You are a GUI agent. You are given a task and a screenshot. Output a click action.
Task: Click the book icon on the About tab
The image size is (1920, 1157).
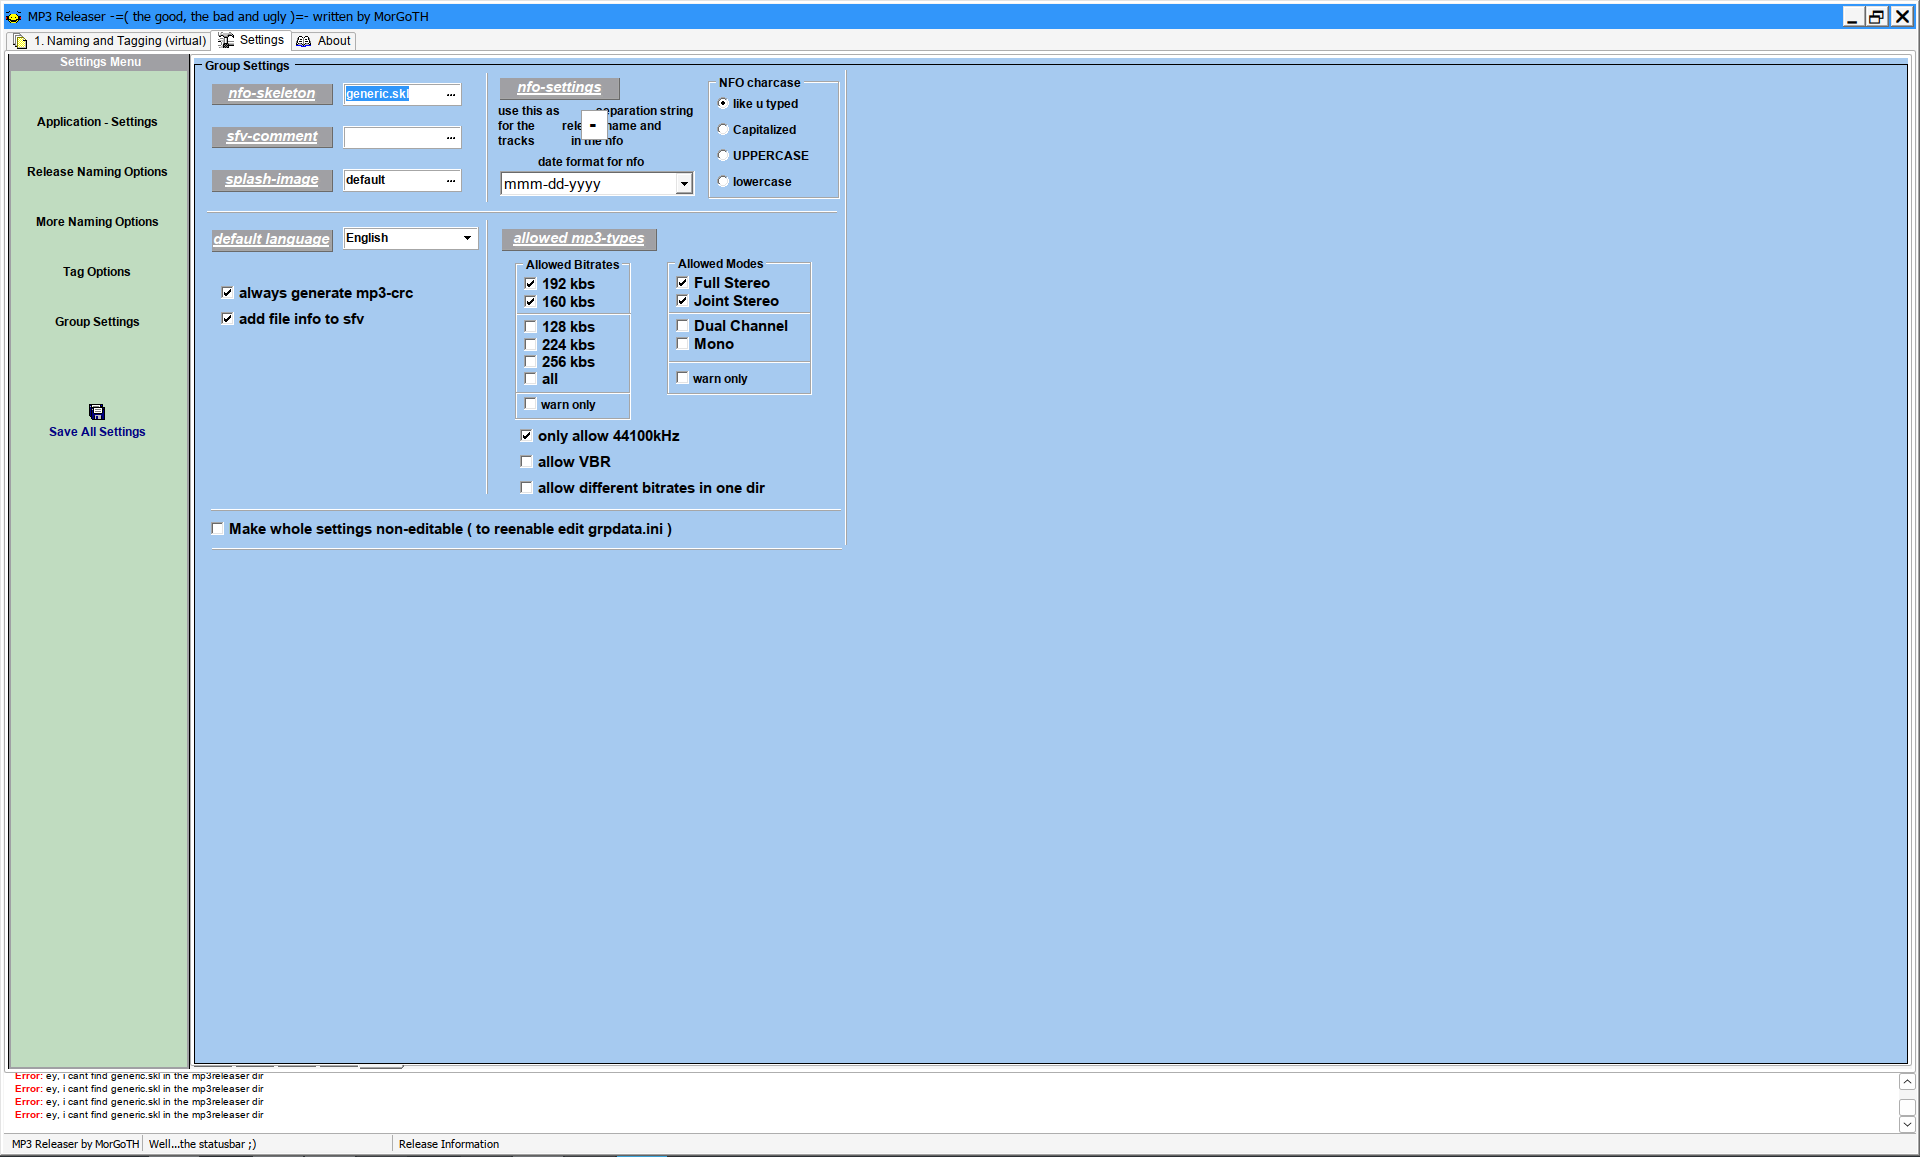[x=304, y=41]
